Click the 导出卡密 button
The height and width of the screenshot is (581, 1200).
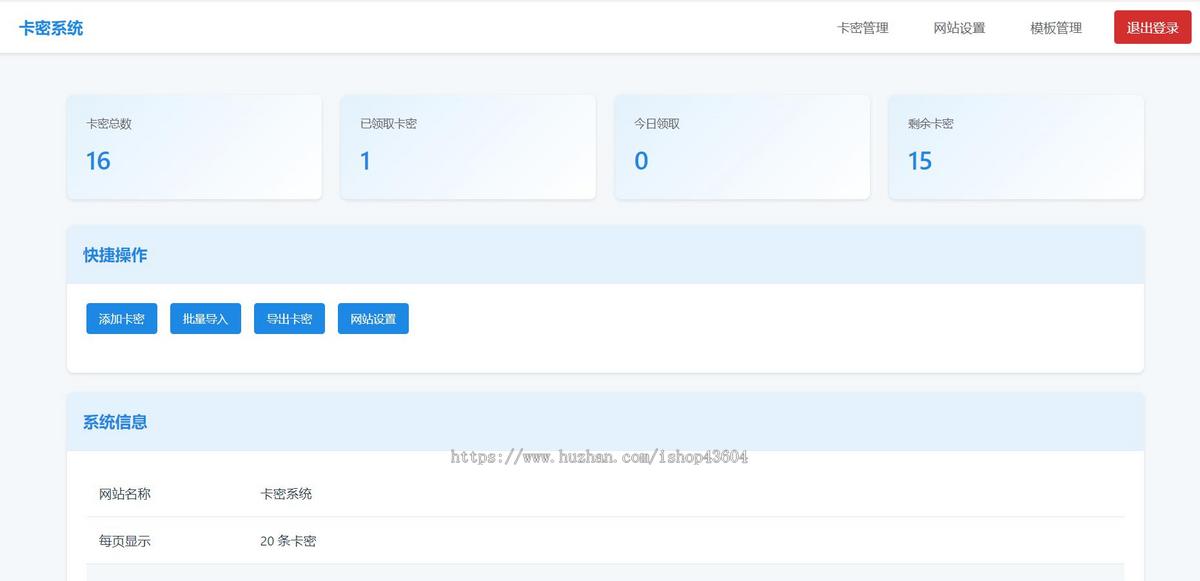pyautogui.click(x=289, y=319)
